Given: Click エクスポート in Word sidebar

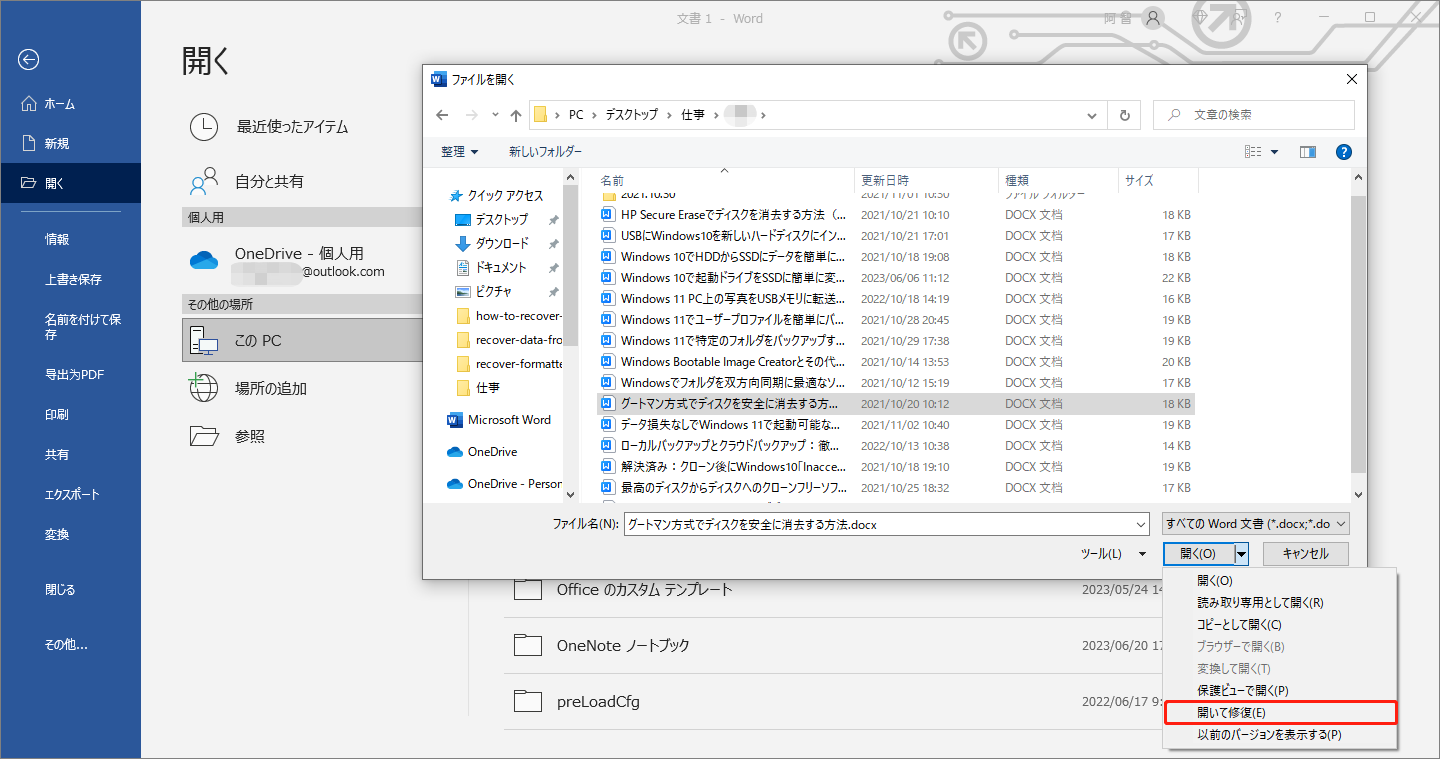Looking at the screenshot, I should pos(70,495).
